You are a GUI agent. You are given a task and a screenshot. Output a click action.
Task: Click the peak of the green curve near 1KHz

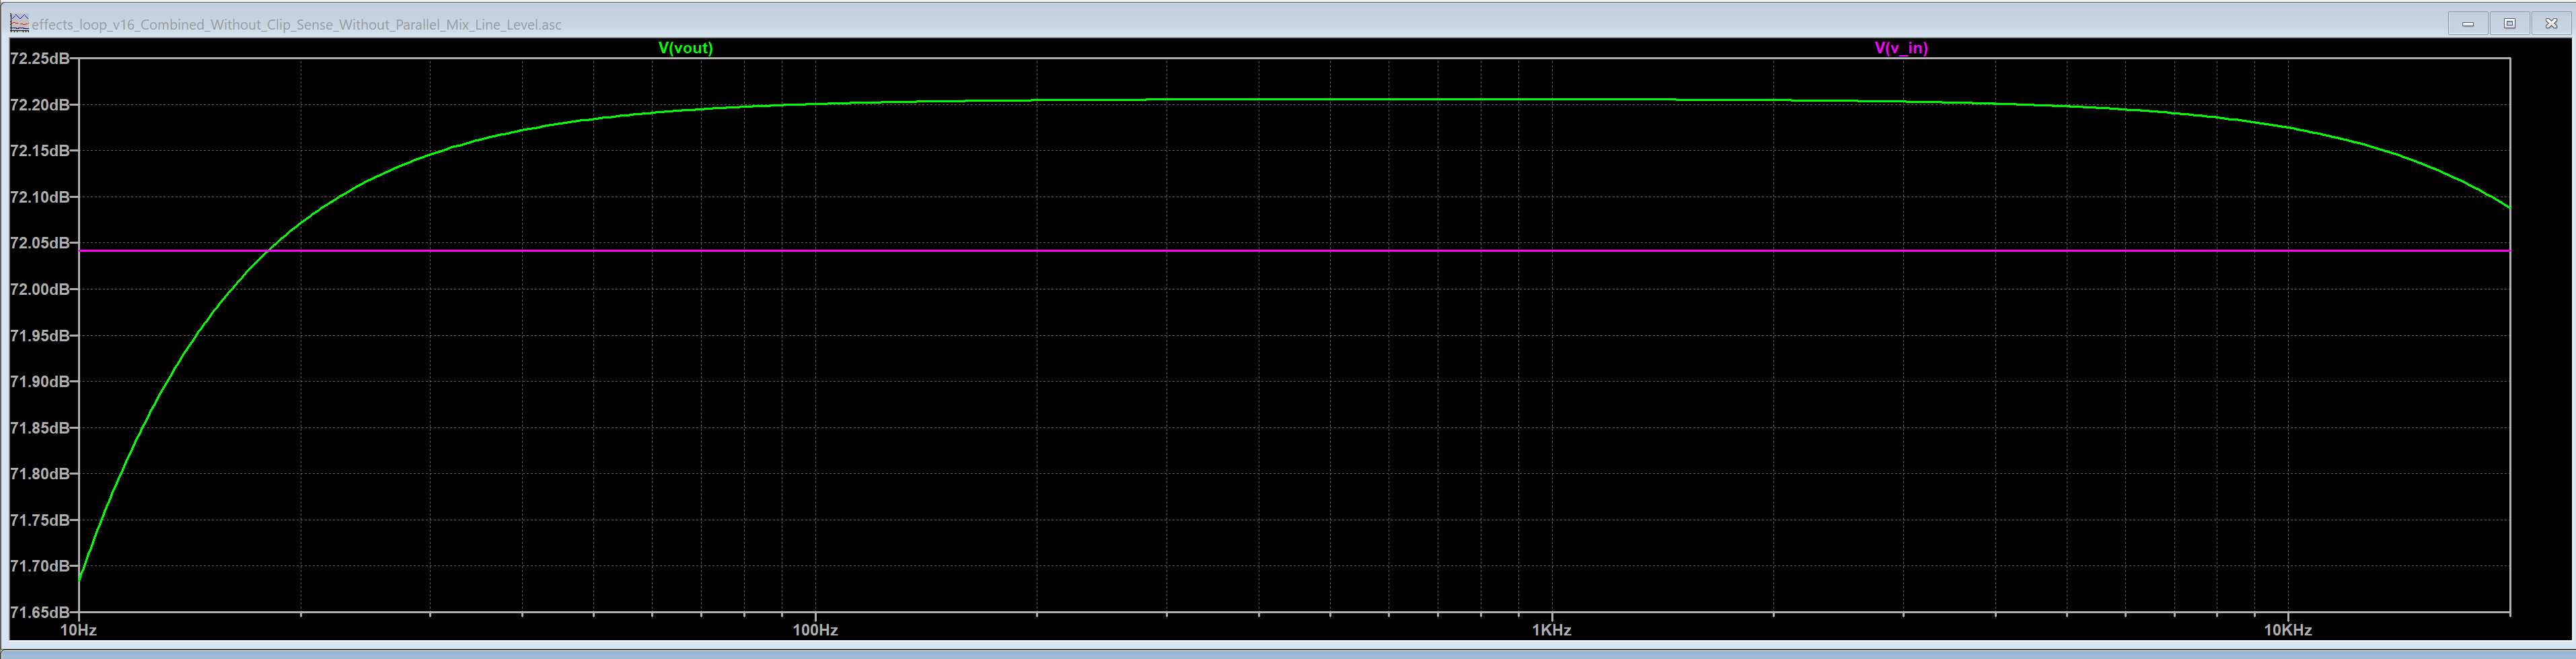(1552, 101)
